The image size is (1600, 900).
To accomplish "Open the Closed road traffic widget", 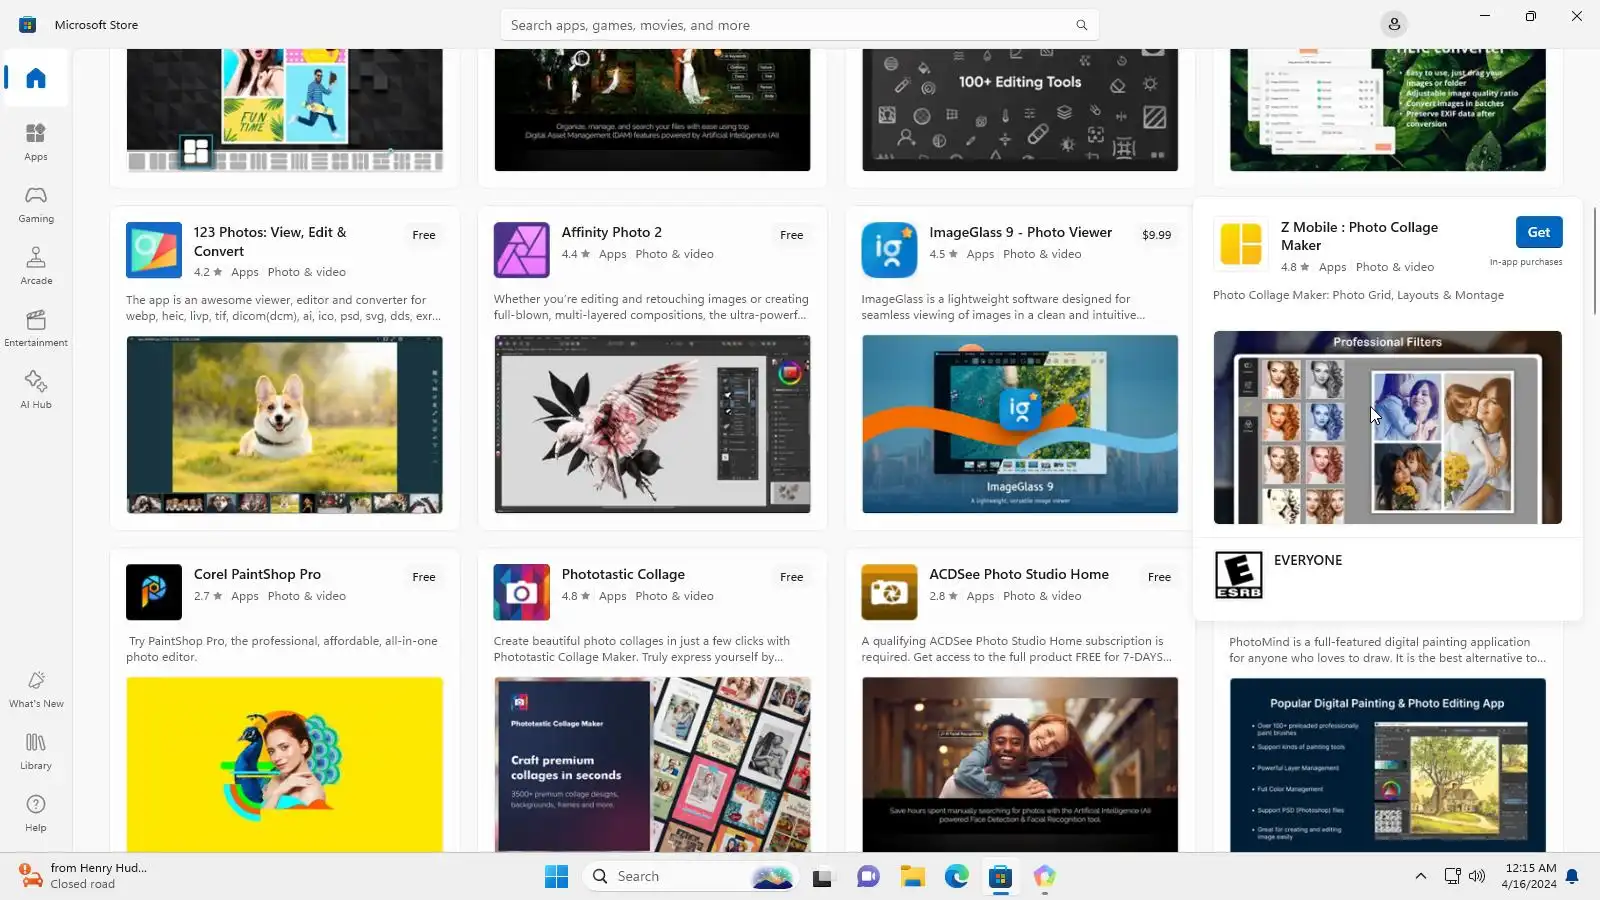I will pyautogui.click(x=84, y=876).
